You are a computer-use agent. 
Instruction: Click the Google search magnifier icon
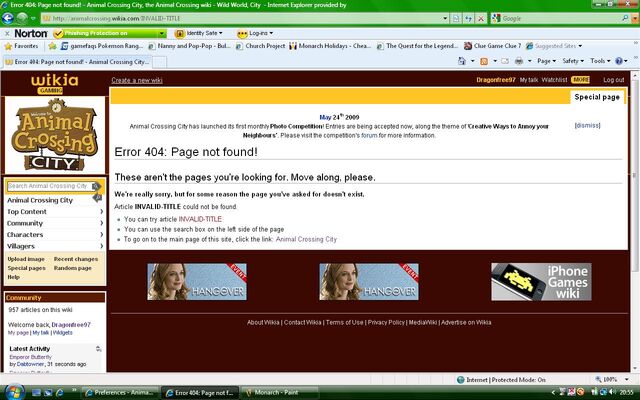(x=625, y=18)
